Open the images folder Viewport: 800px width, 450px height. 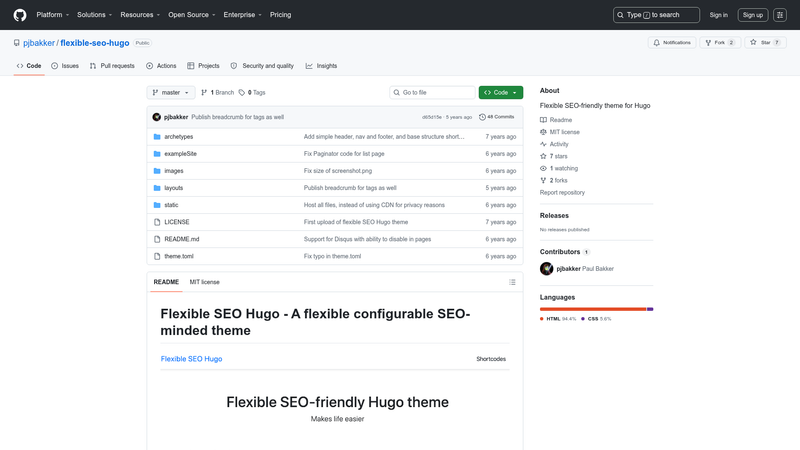173,171
